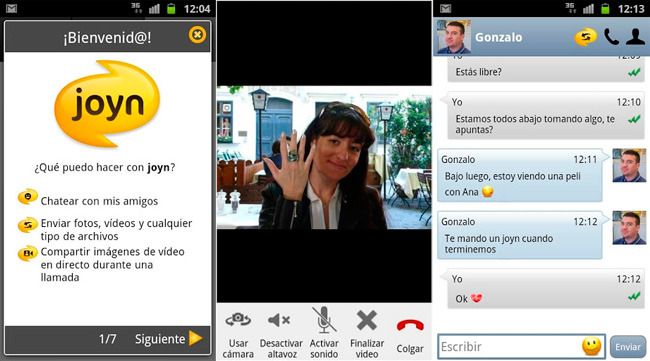Close the ¡Bienvenid@! welcome dialog

(x=197, y=35)
